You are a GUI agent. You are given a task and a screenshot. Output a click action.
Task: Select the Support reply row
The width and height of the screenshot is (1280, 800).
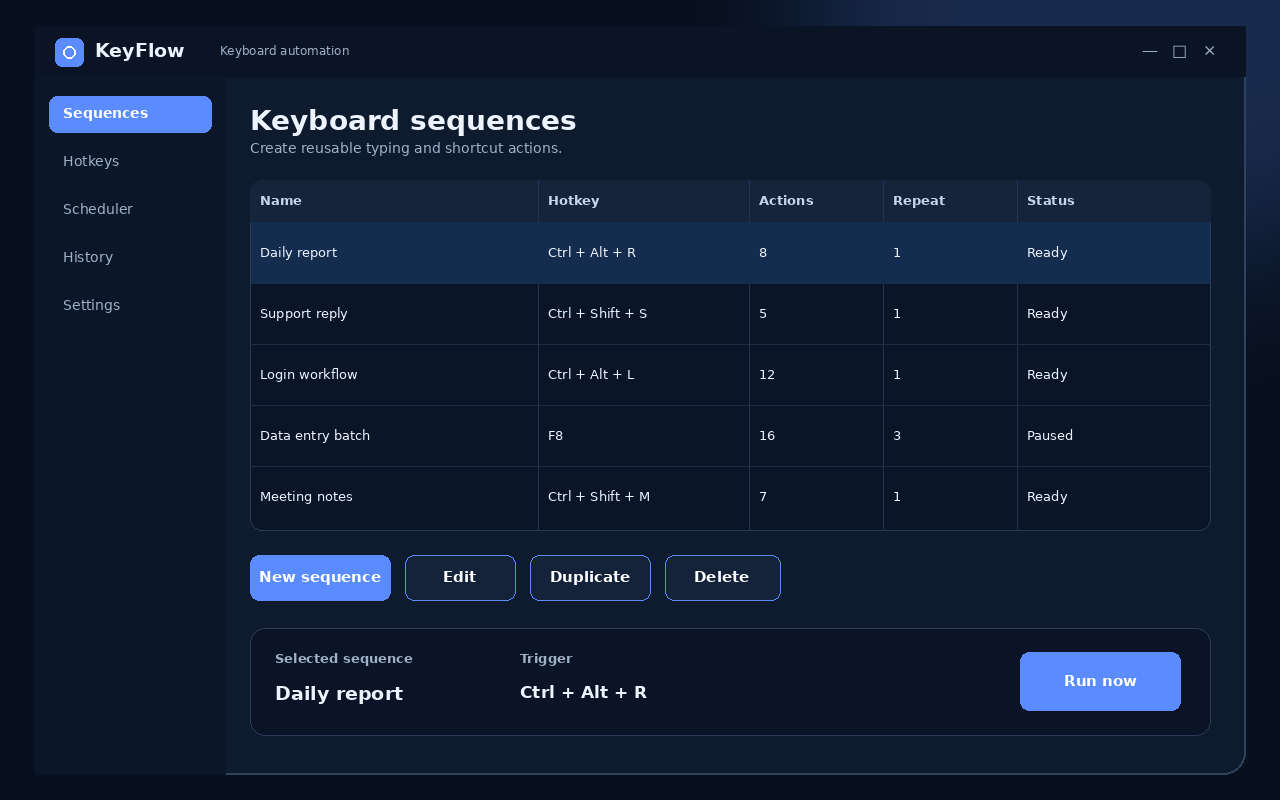point(730,314)
